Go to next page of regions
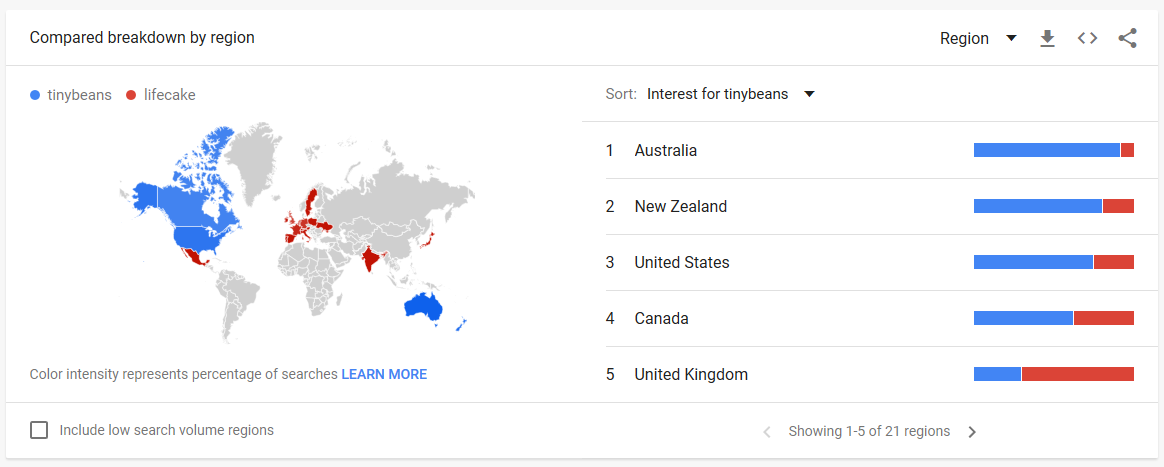 tap(972, 431)
